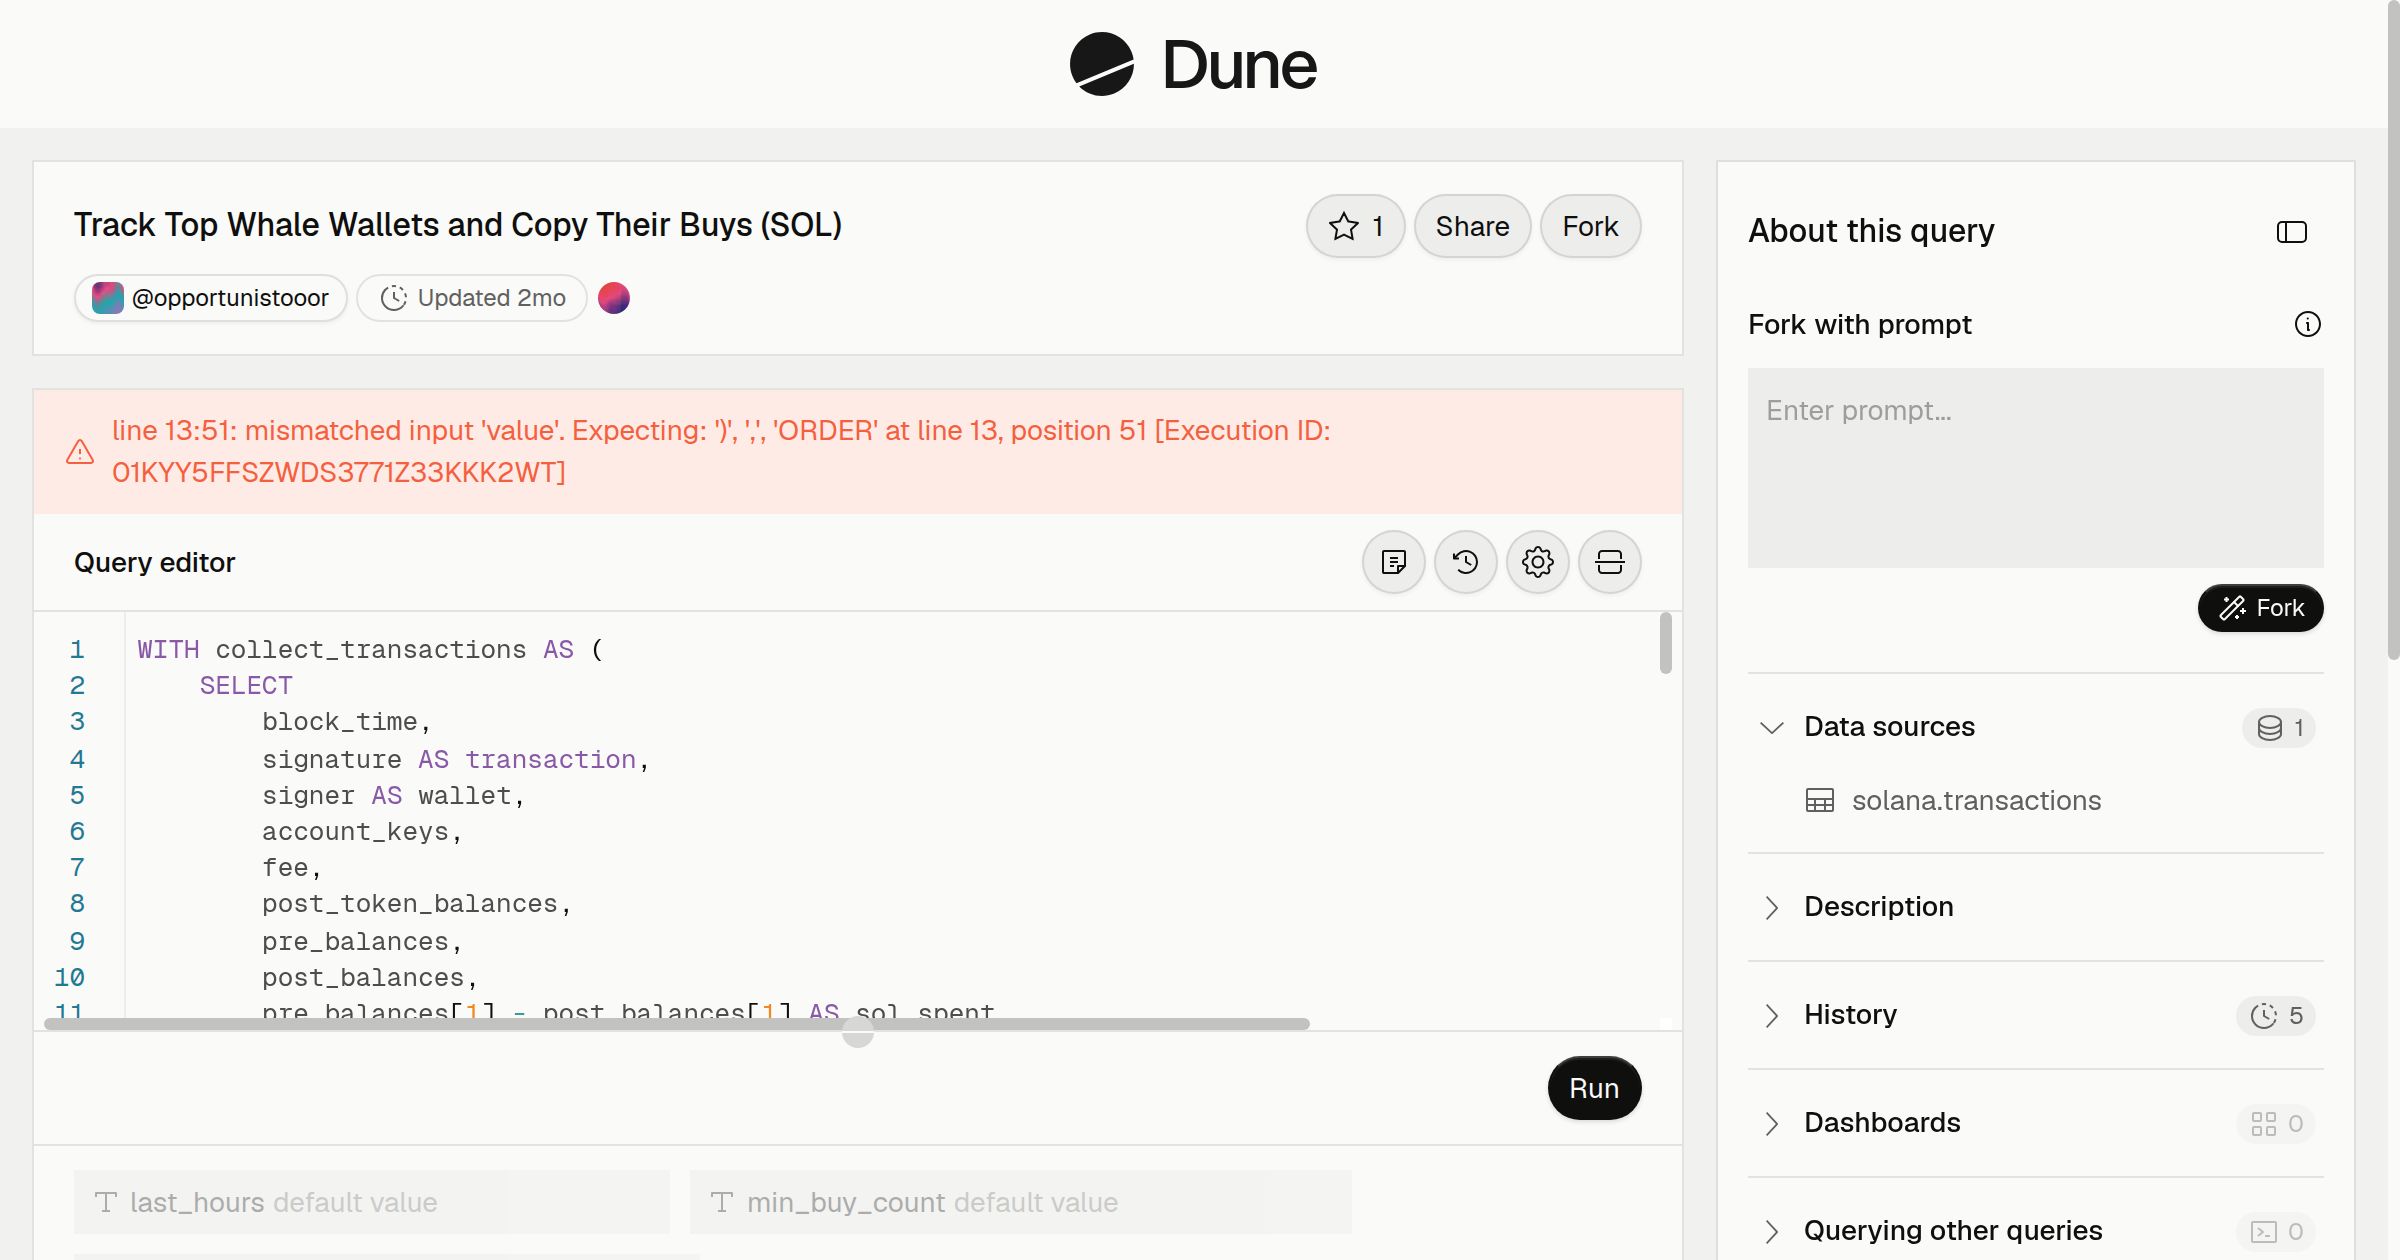The width and height of the screenshot is (2400, 1260).
Task: Click the query title text
Action: (458, 225)
